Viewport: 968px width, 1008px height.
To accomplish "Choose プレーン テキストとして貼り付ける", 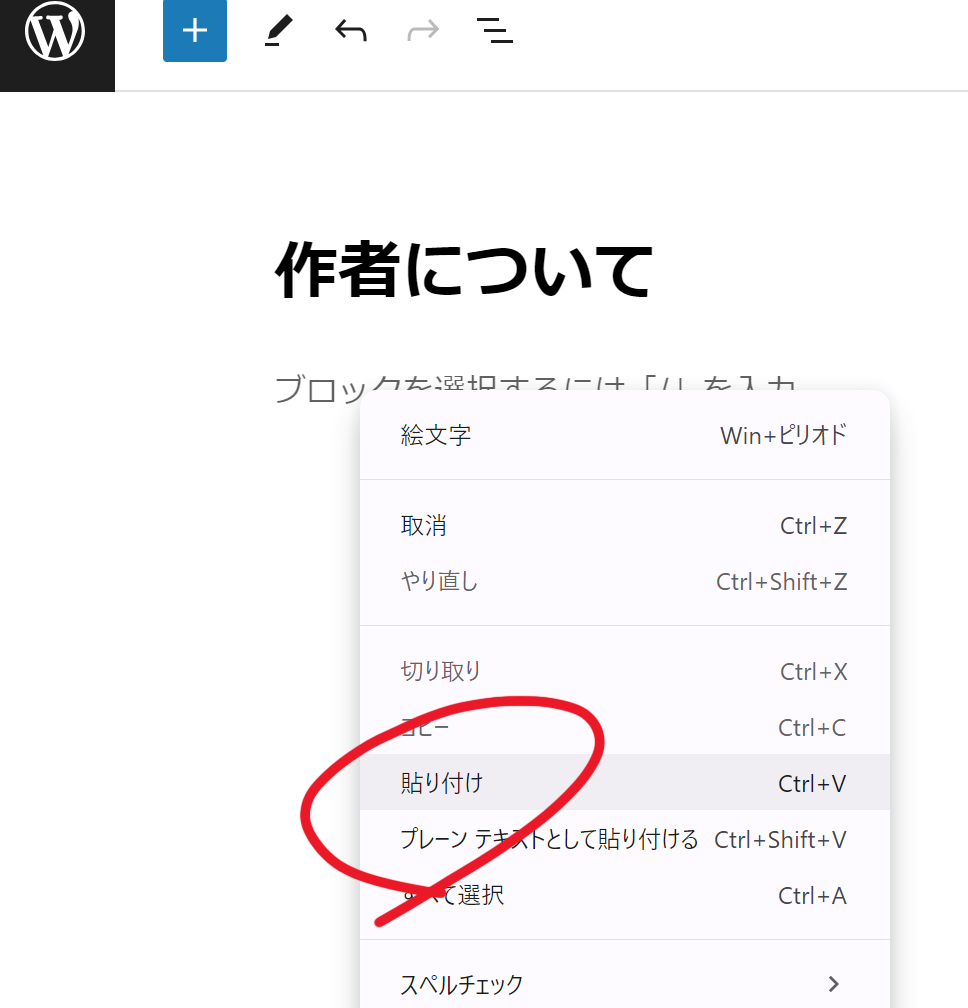I will click(549, 839).
